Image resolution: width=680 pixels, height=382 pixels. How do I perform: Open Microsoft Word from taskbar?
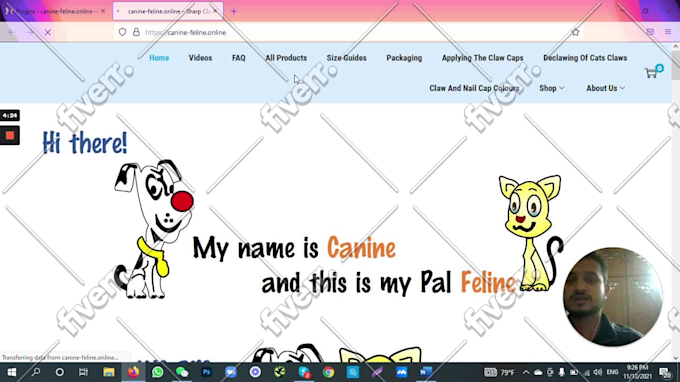tap(425, 372)
